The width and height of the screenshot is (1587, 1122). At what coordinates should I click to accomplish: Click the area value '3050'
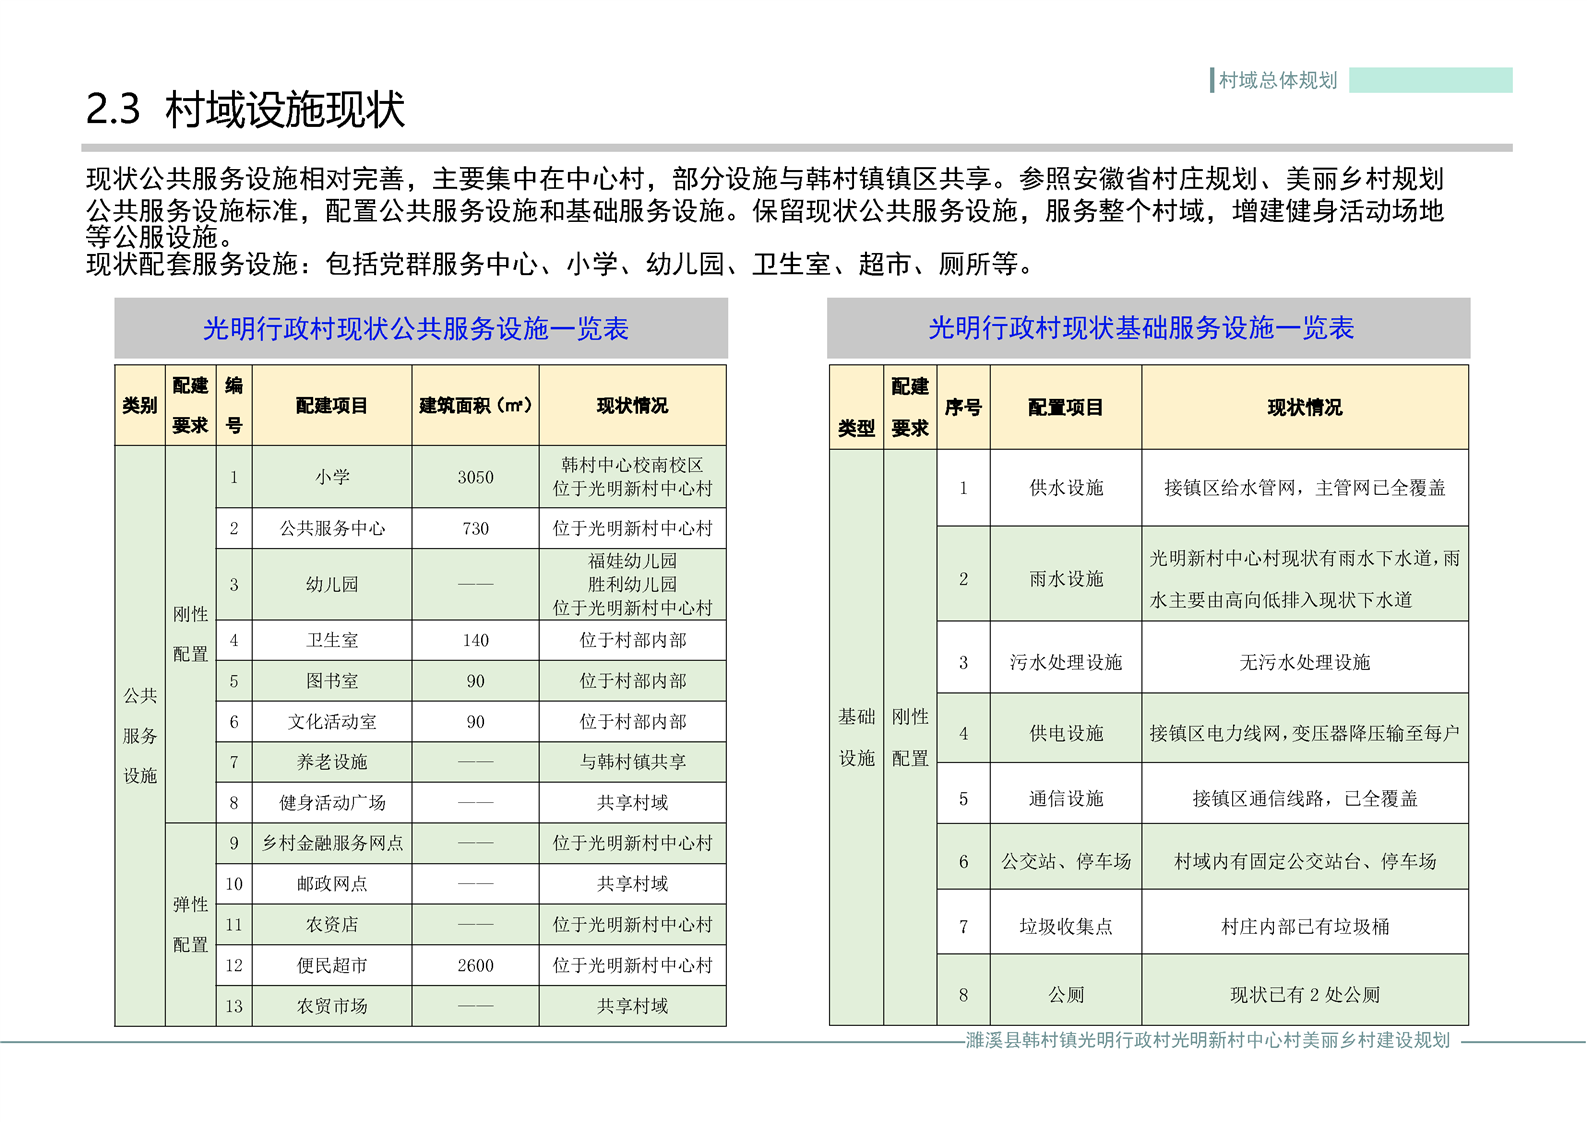476,477
